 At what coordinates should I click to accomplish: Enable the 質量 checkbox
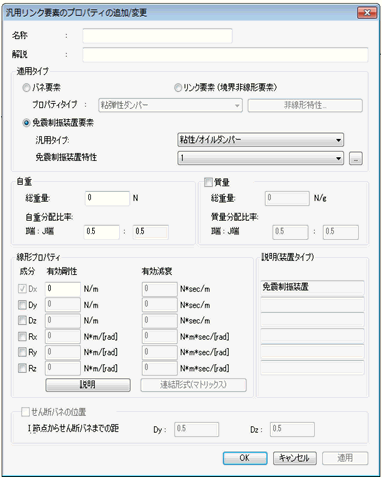pyautogui.click(x=208, y=182)
